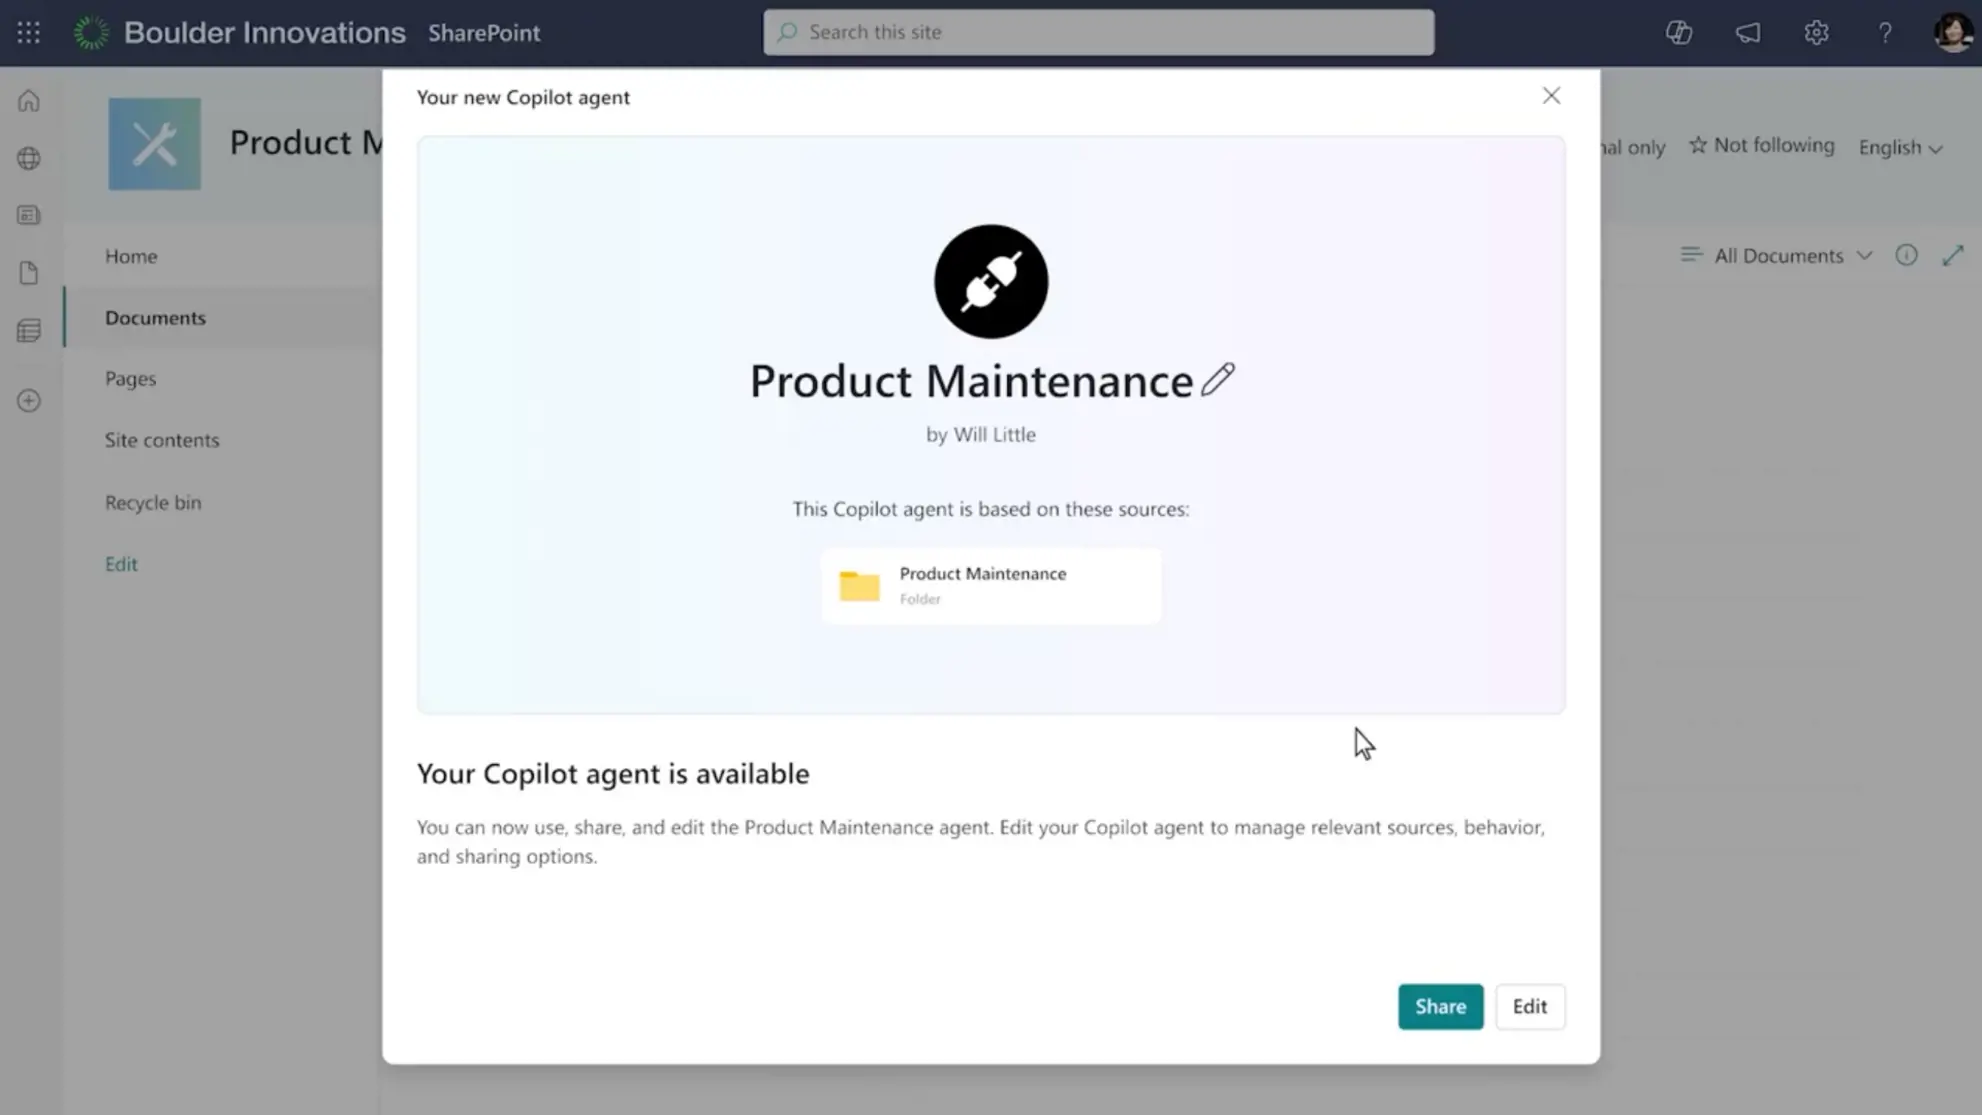This screenshot has width=1982, height=1115.
Task: Open SharePoint settings gear icon
Action: (x=1816, y=31)
